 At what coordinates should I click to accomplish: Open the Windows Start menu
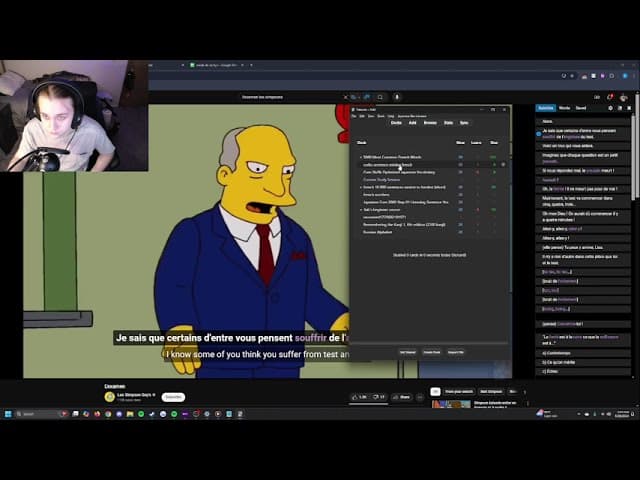(8, 414)
